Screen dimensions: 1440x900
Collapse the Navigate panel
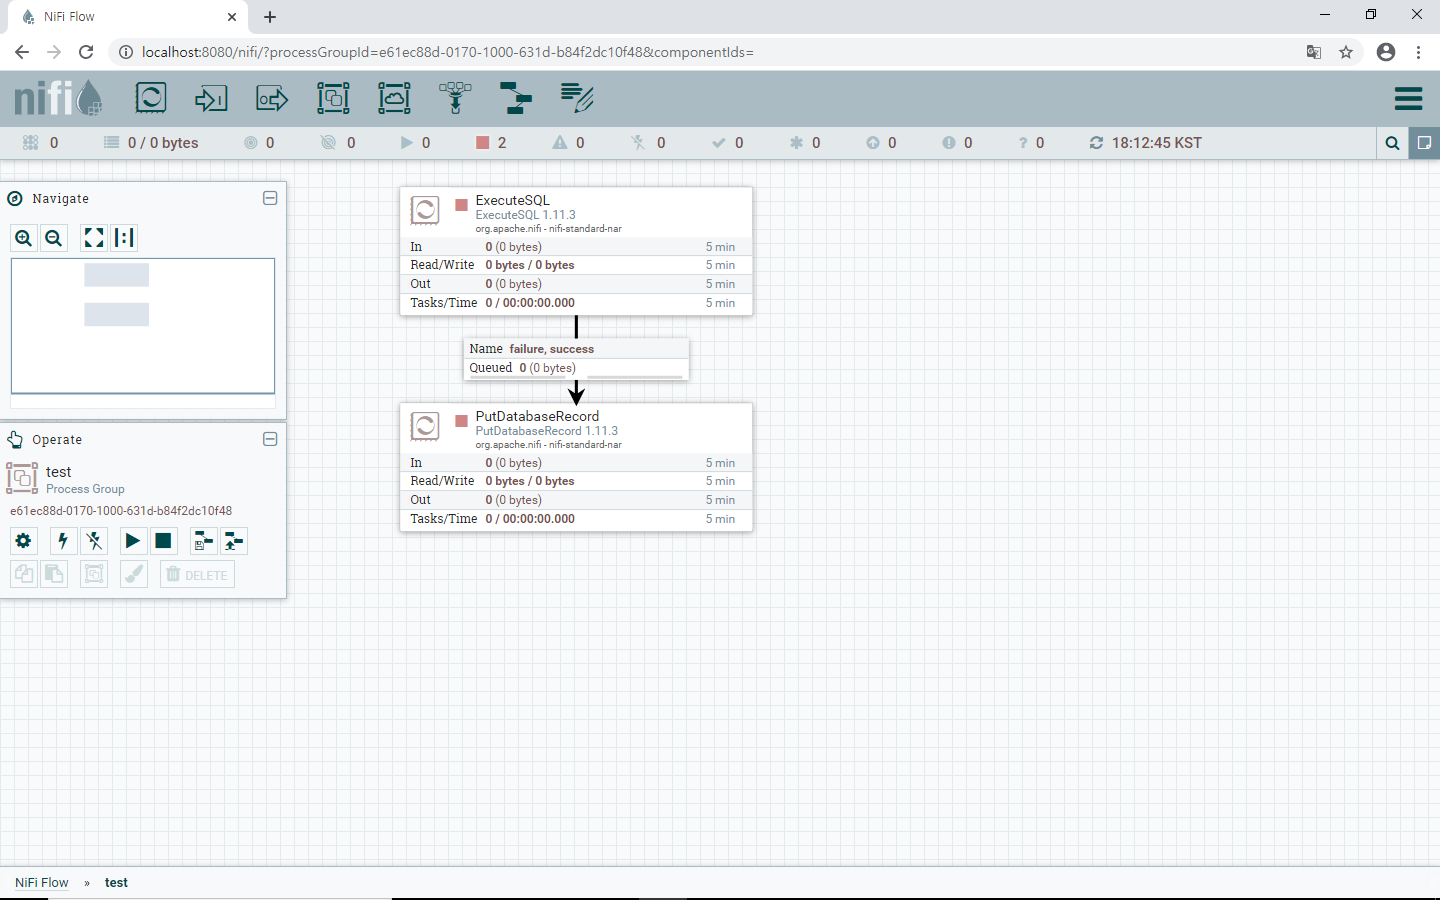point(270,198)
